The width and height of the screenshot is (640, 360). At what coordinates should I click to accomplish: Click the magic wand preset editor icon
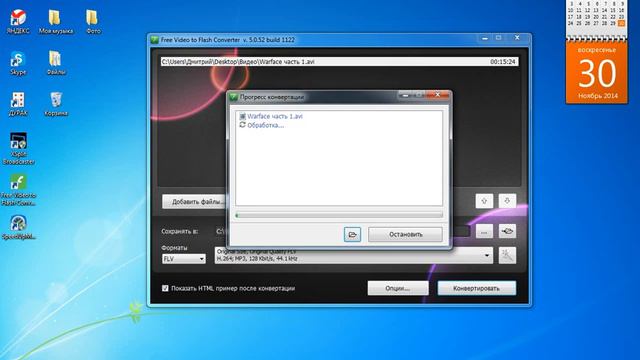pyautogui.click(x=507, y=255)
